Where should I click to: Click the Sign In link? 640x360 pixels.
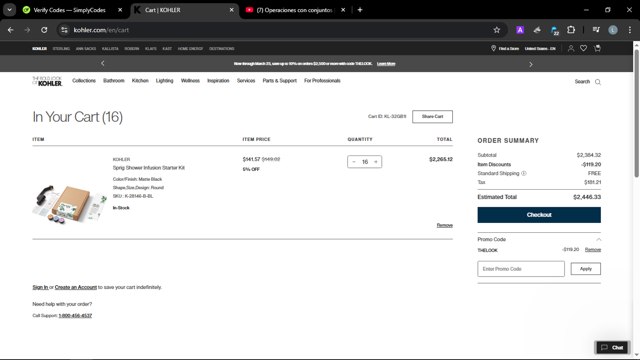pos(40,287)
